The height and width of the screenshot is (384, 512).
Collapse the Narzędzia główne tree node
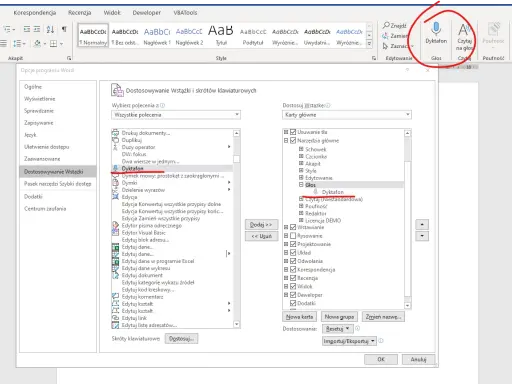286,141
